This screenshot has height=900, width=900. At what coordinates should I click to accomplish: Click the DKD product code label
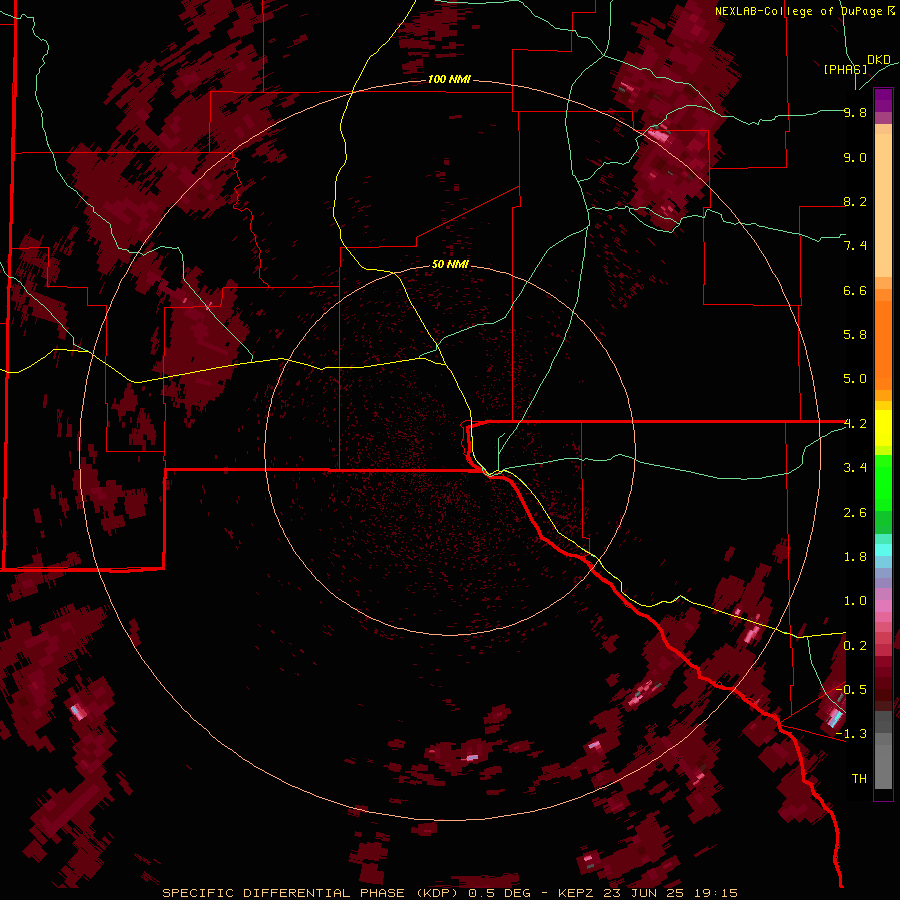coord(879,60)
